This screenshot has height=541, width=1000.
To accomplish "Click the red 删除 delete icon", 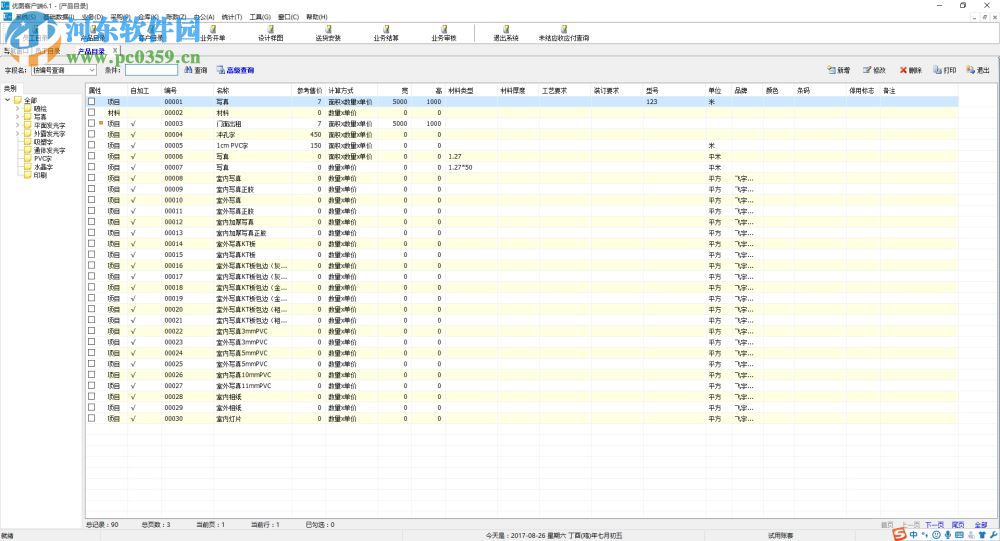I will click(x=903, y=70).
